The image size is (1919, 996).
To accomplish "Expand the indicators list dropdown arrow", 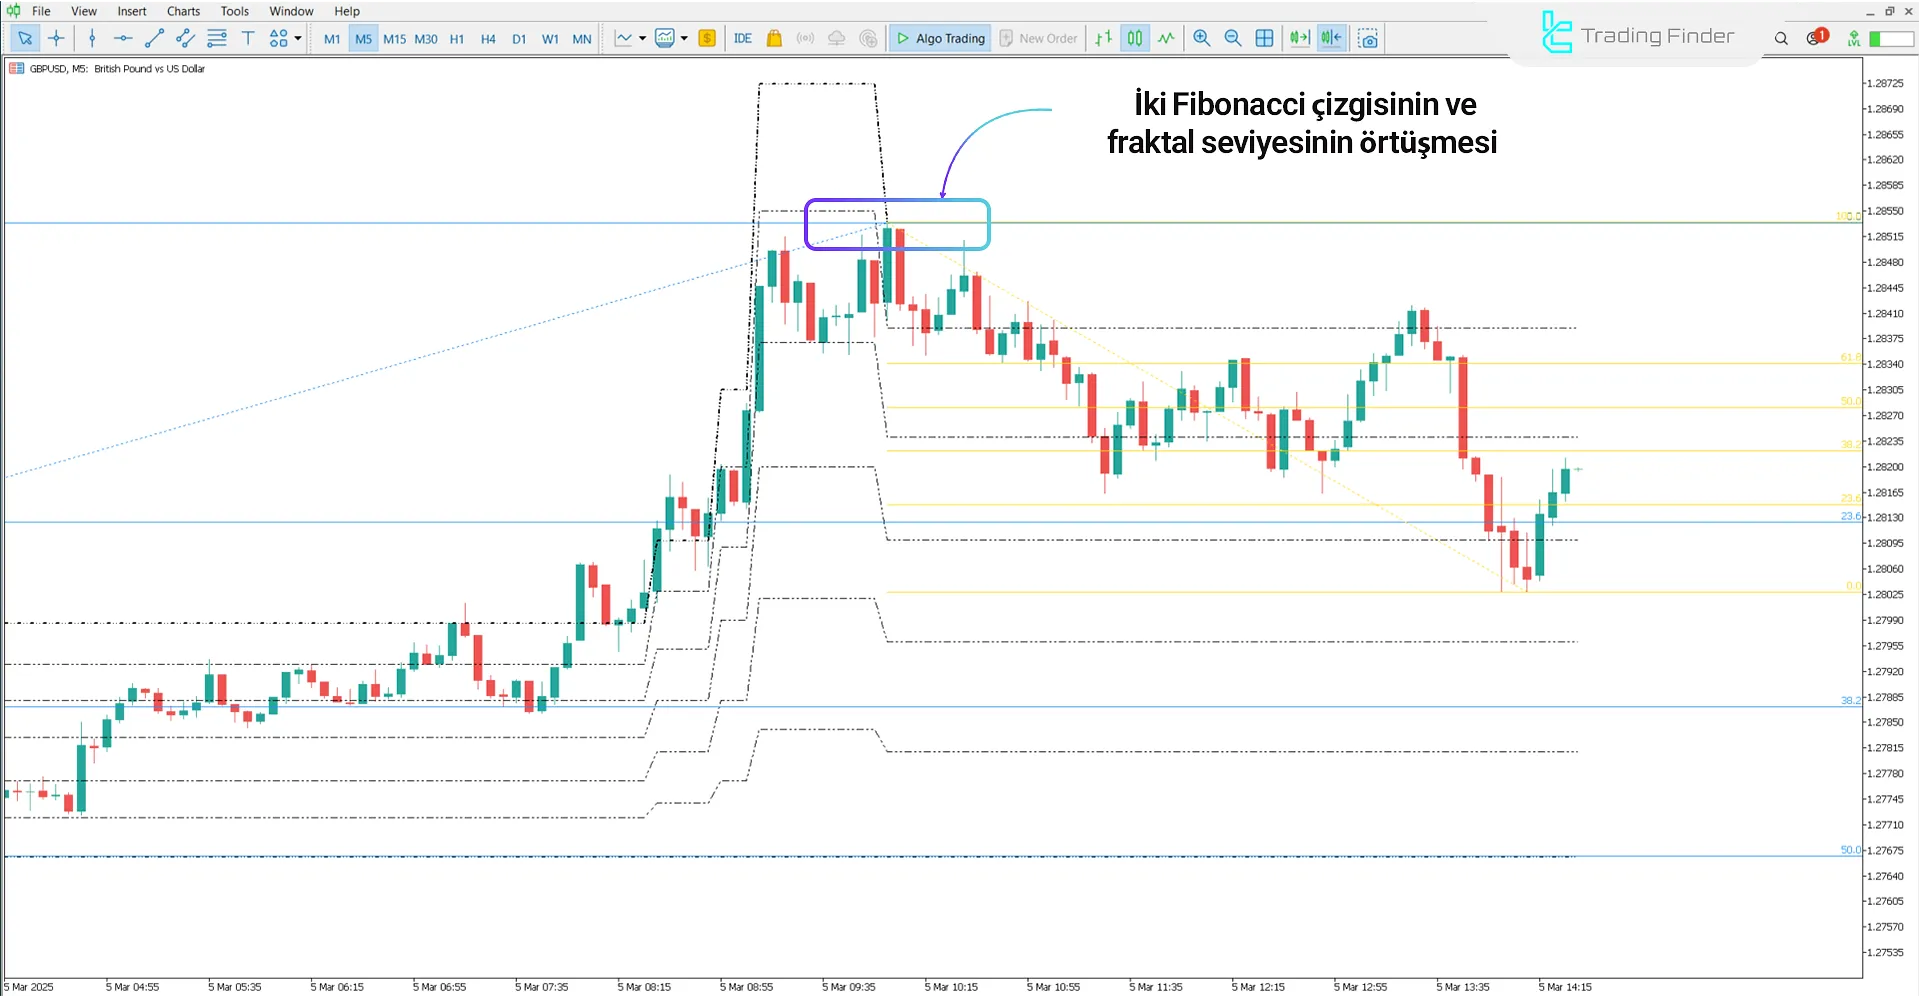I will click(x=684, y=39).
